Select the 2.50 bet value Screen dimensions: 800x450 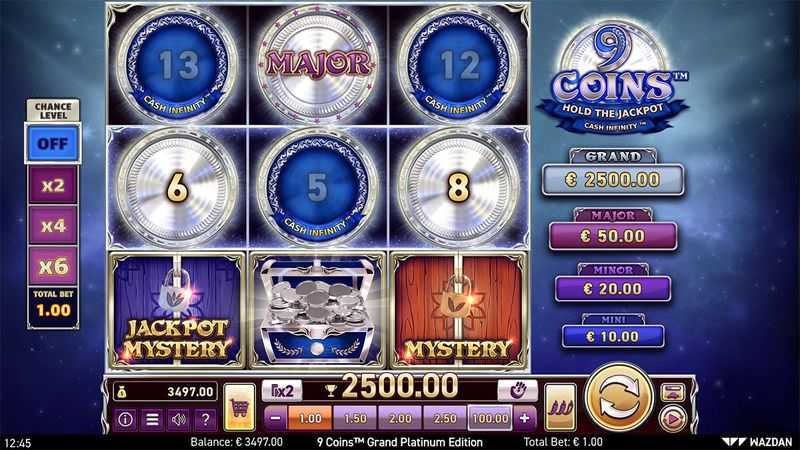point(445,418)
